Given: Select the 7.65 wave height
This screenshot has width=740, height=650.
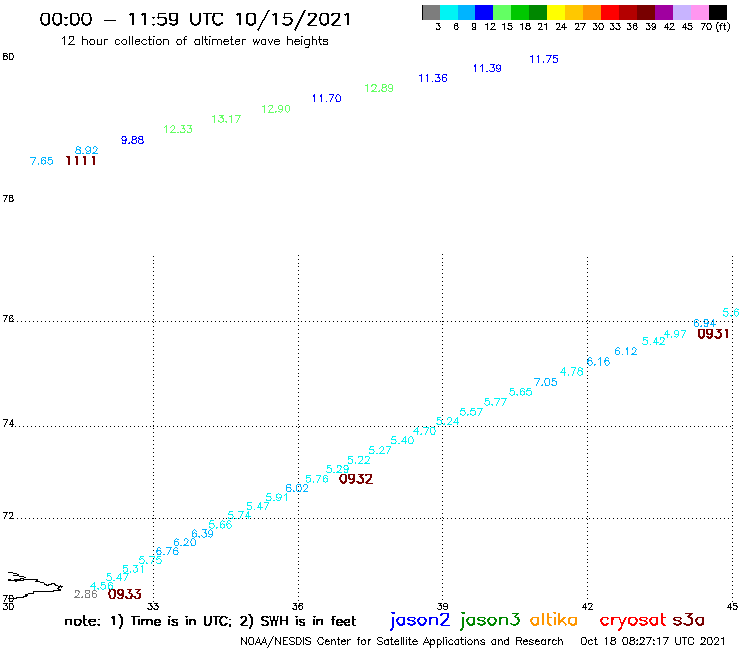Looking at the screenshot, I should tap(42, 161).
